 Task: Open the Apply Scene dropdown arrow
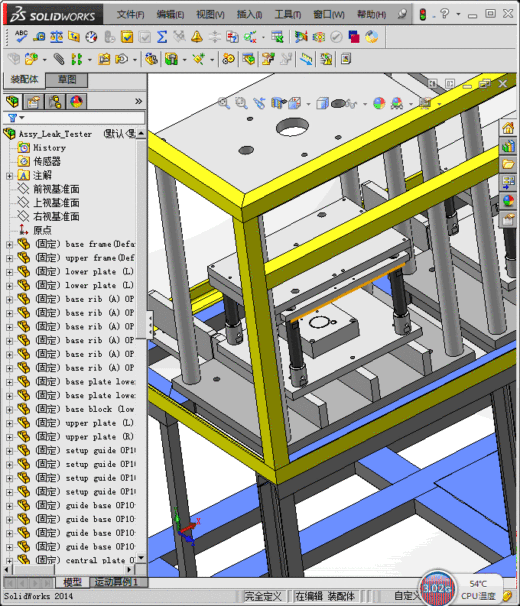410,104
